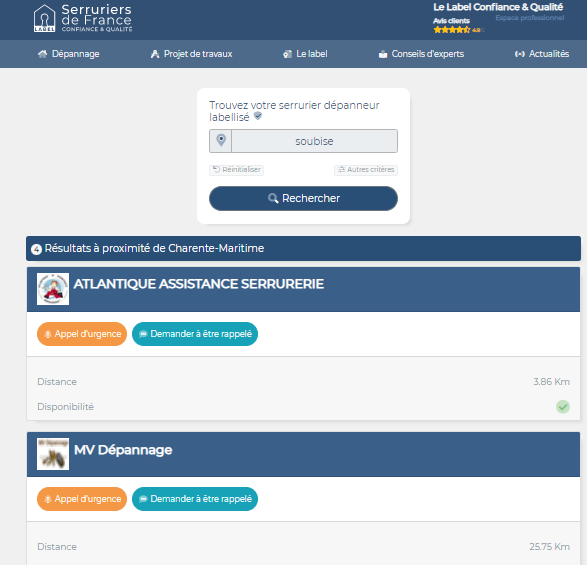Click the Serruriers de France logo
This screenshot has height=565, width=587.
click(x=83, y=18)
